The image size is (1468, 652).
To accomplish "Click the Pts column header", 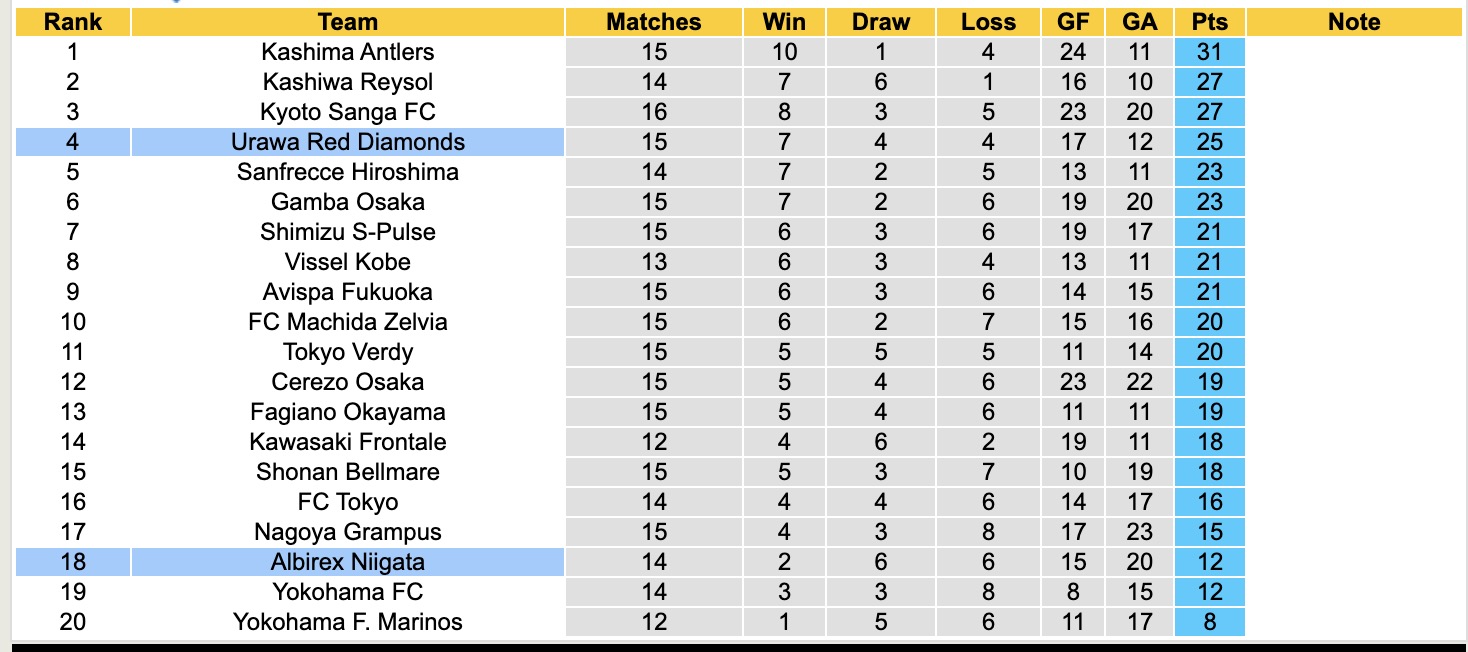I will pos(1210,22).
